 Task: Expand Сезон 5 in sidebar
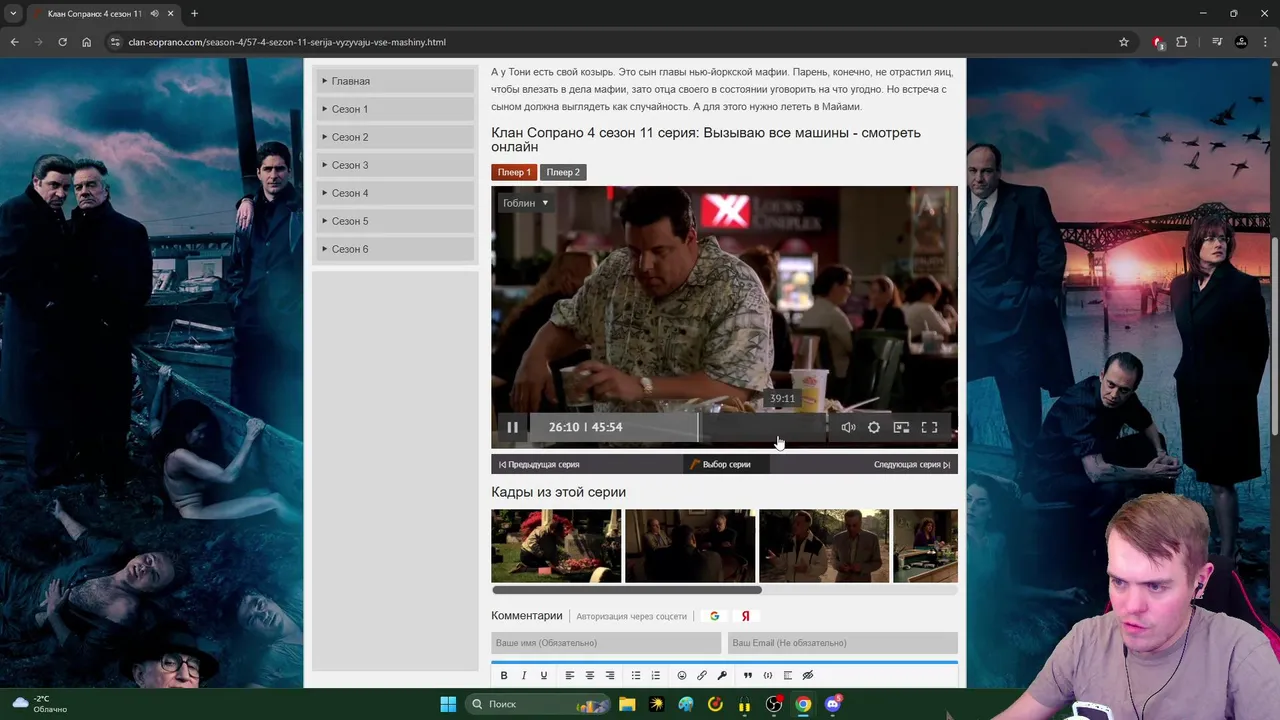click(x=395, y=221)
